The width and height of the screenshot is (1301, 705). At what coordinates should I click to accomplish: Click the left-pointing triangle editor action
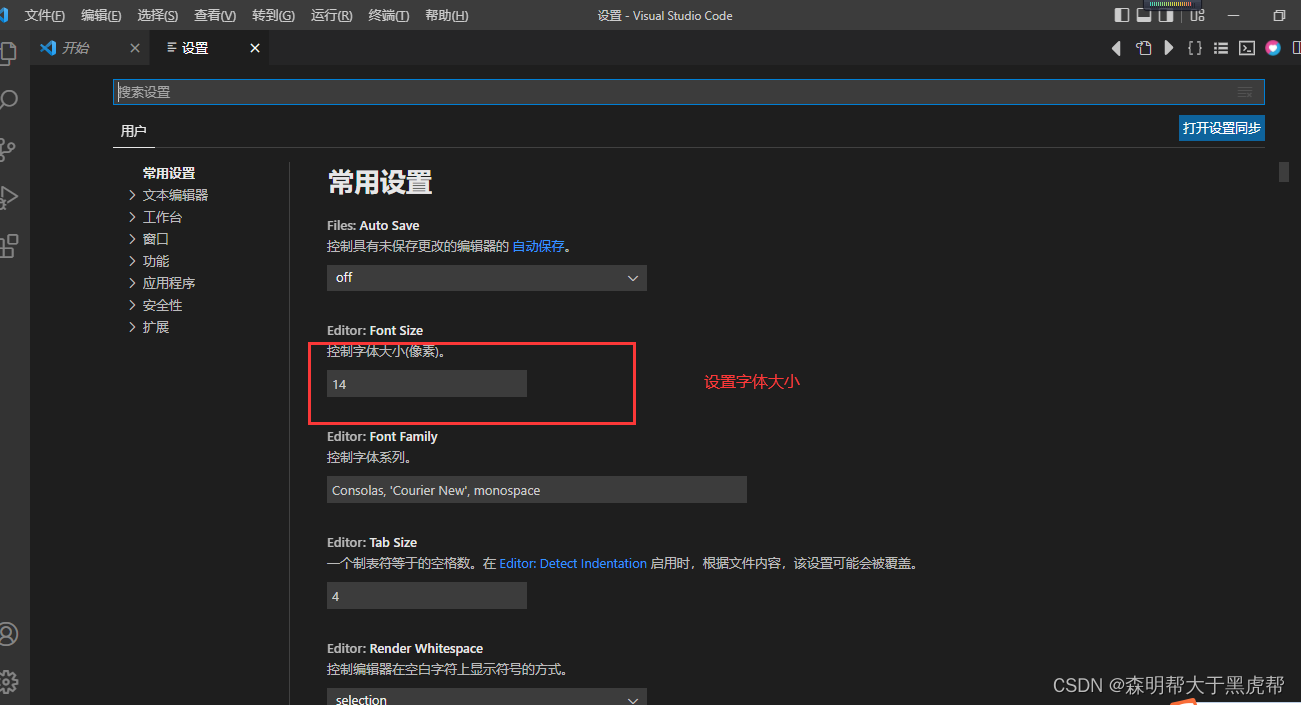click(1117, 48)
